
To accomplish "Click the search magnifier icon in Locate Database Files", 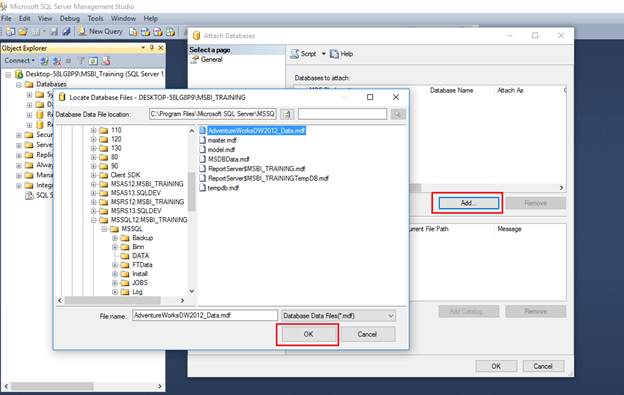I will click(398, 115).
